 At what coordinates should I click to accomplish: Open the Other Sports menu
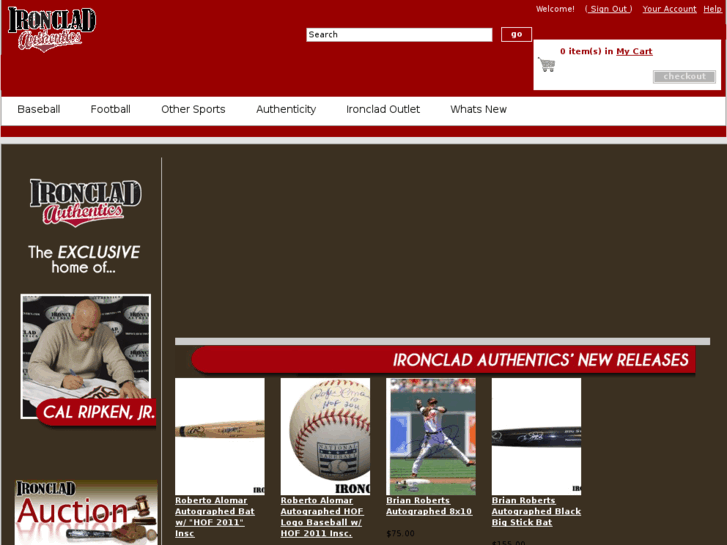(193, 109)
